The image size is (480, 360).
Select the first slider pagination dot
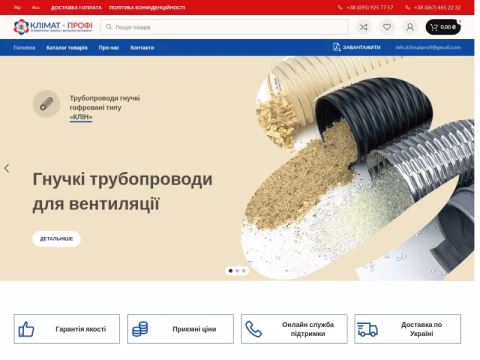[x=230, y=271]
